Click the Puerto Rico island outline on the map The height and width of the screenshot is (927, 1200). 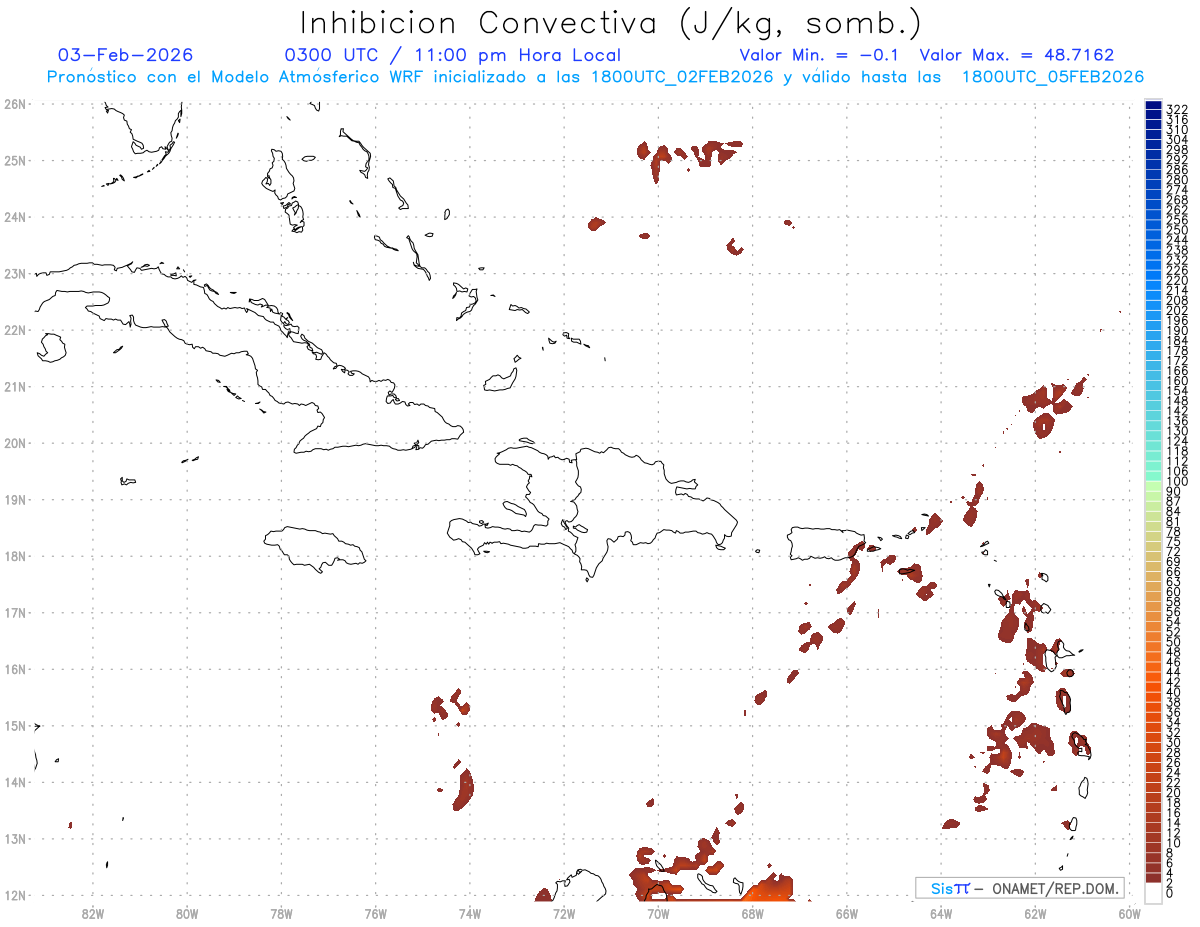coord(825,544)
